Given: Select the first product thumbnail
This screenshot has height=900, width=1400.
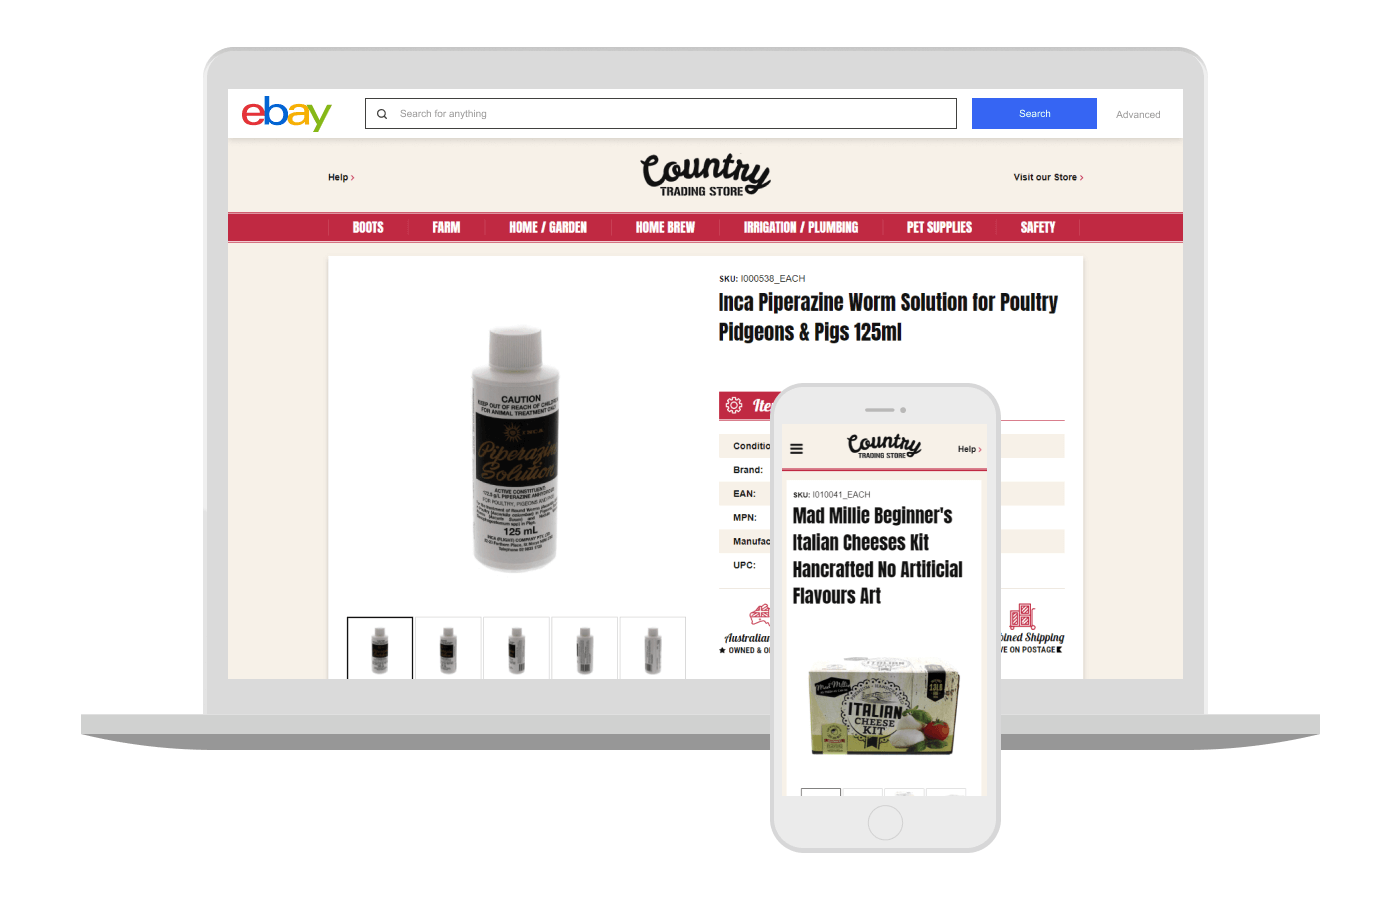Looking at the screenshot, I should tap(380, 648).
